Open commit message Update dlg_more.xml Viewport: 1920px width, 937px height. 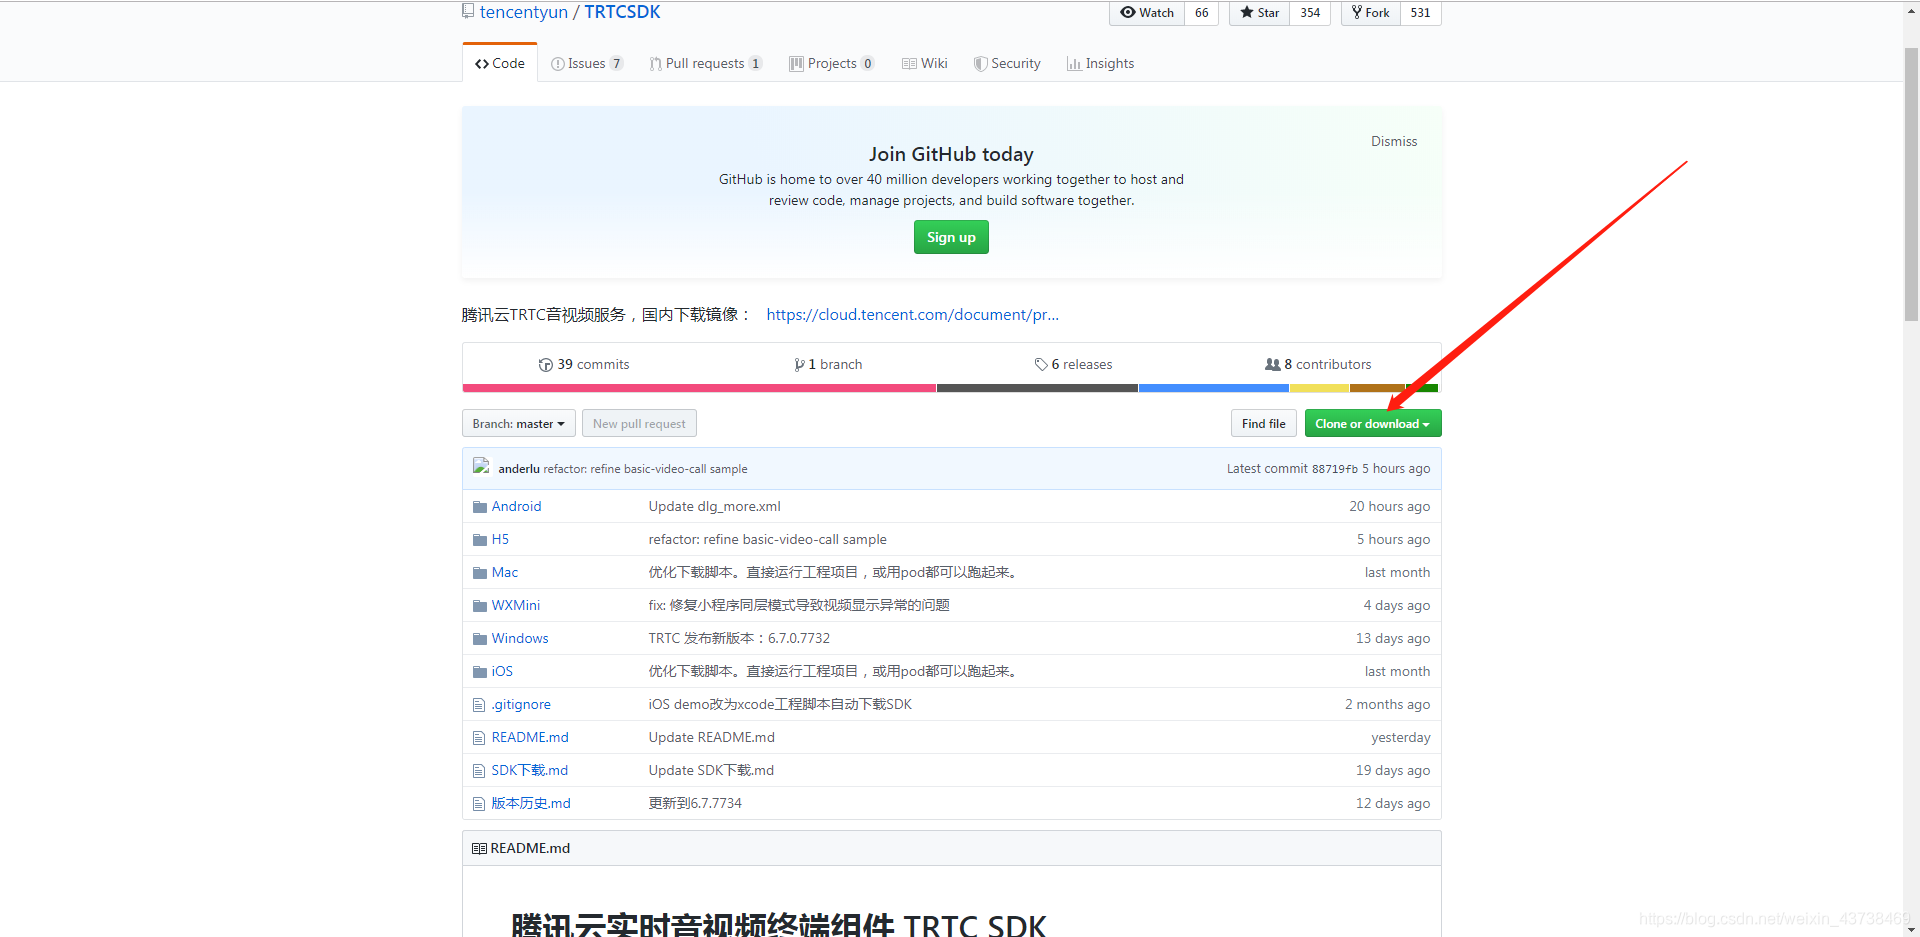[714, 507]
